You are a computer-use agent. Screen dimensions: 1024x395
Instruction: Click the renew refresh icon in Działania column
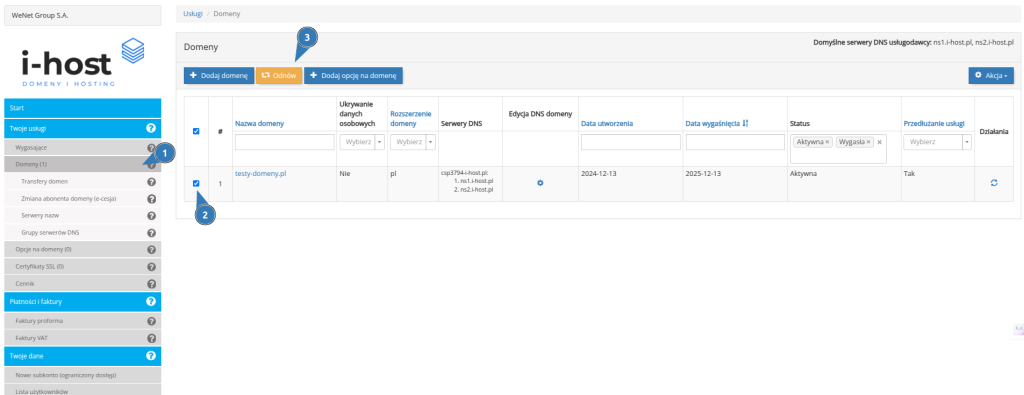[x=994, y=183]
